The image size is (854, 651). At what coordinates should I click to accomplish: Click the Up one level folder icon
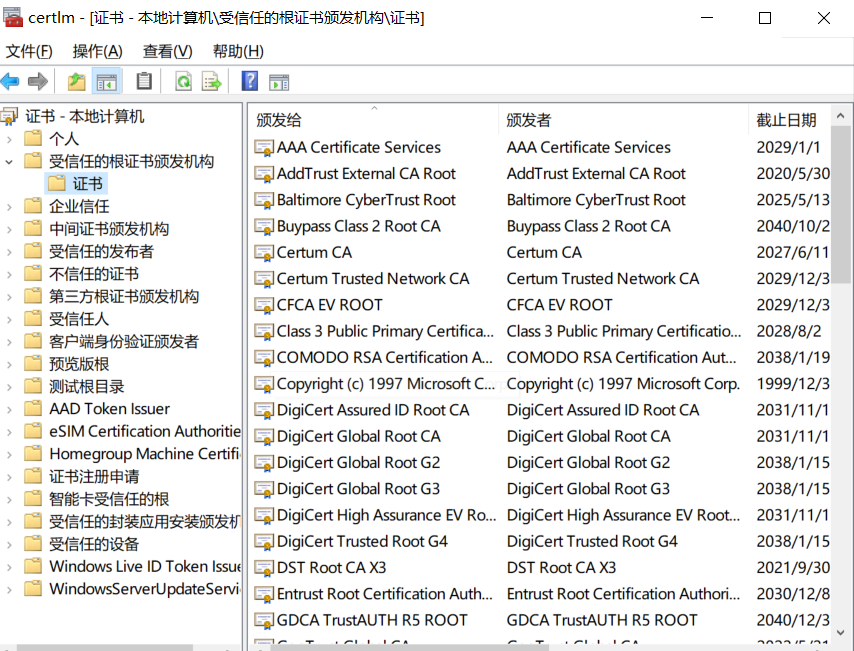[76, 82]
